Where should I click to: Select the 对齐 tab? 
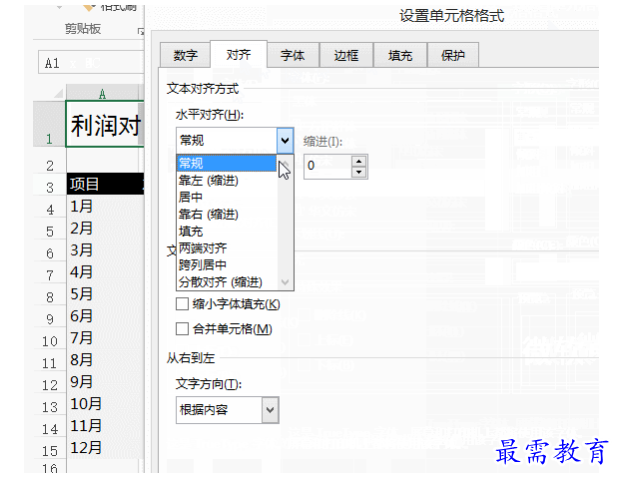(238, 54)
